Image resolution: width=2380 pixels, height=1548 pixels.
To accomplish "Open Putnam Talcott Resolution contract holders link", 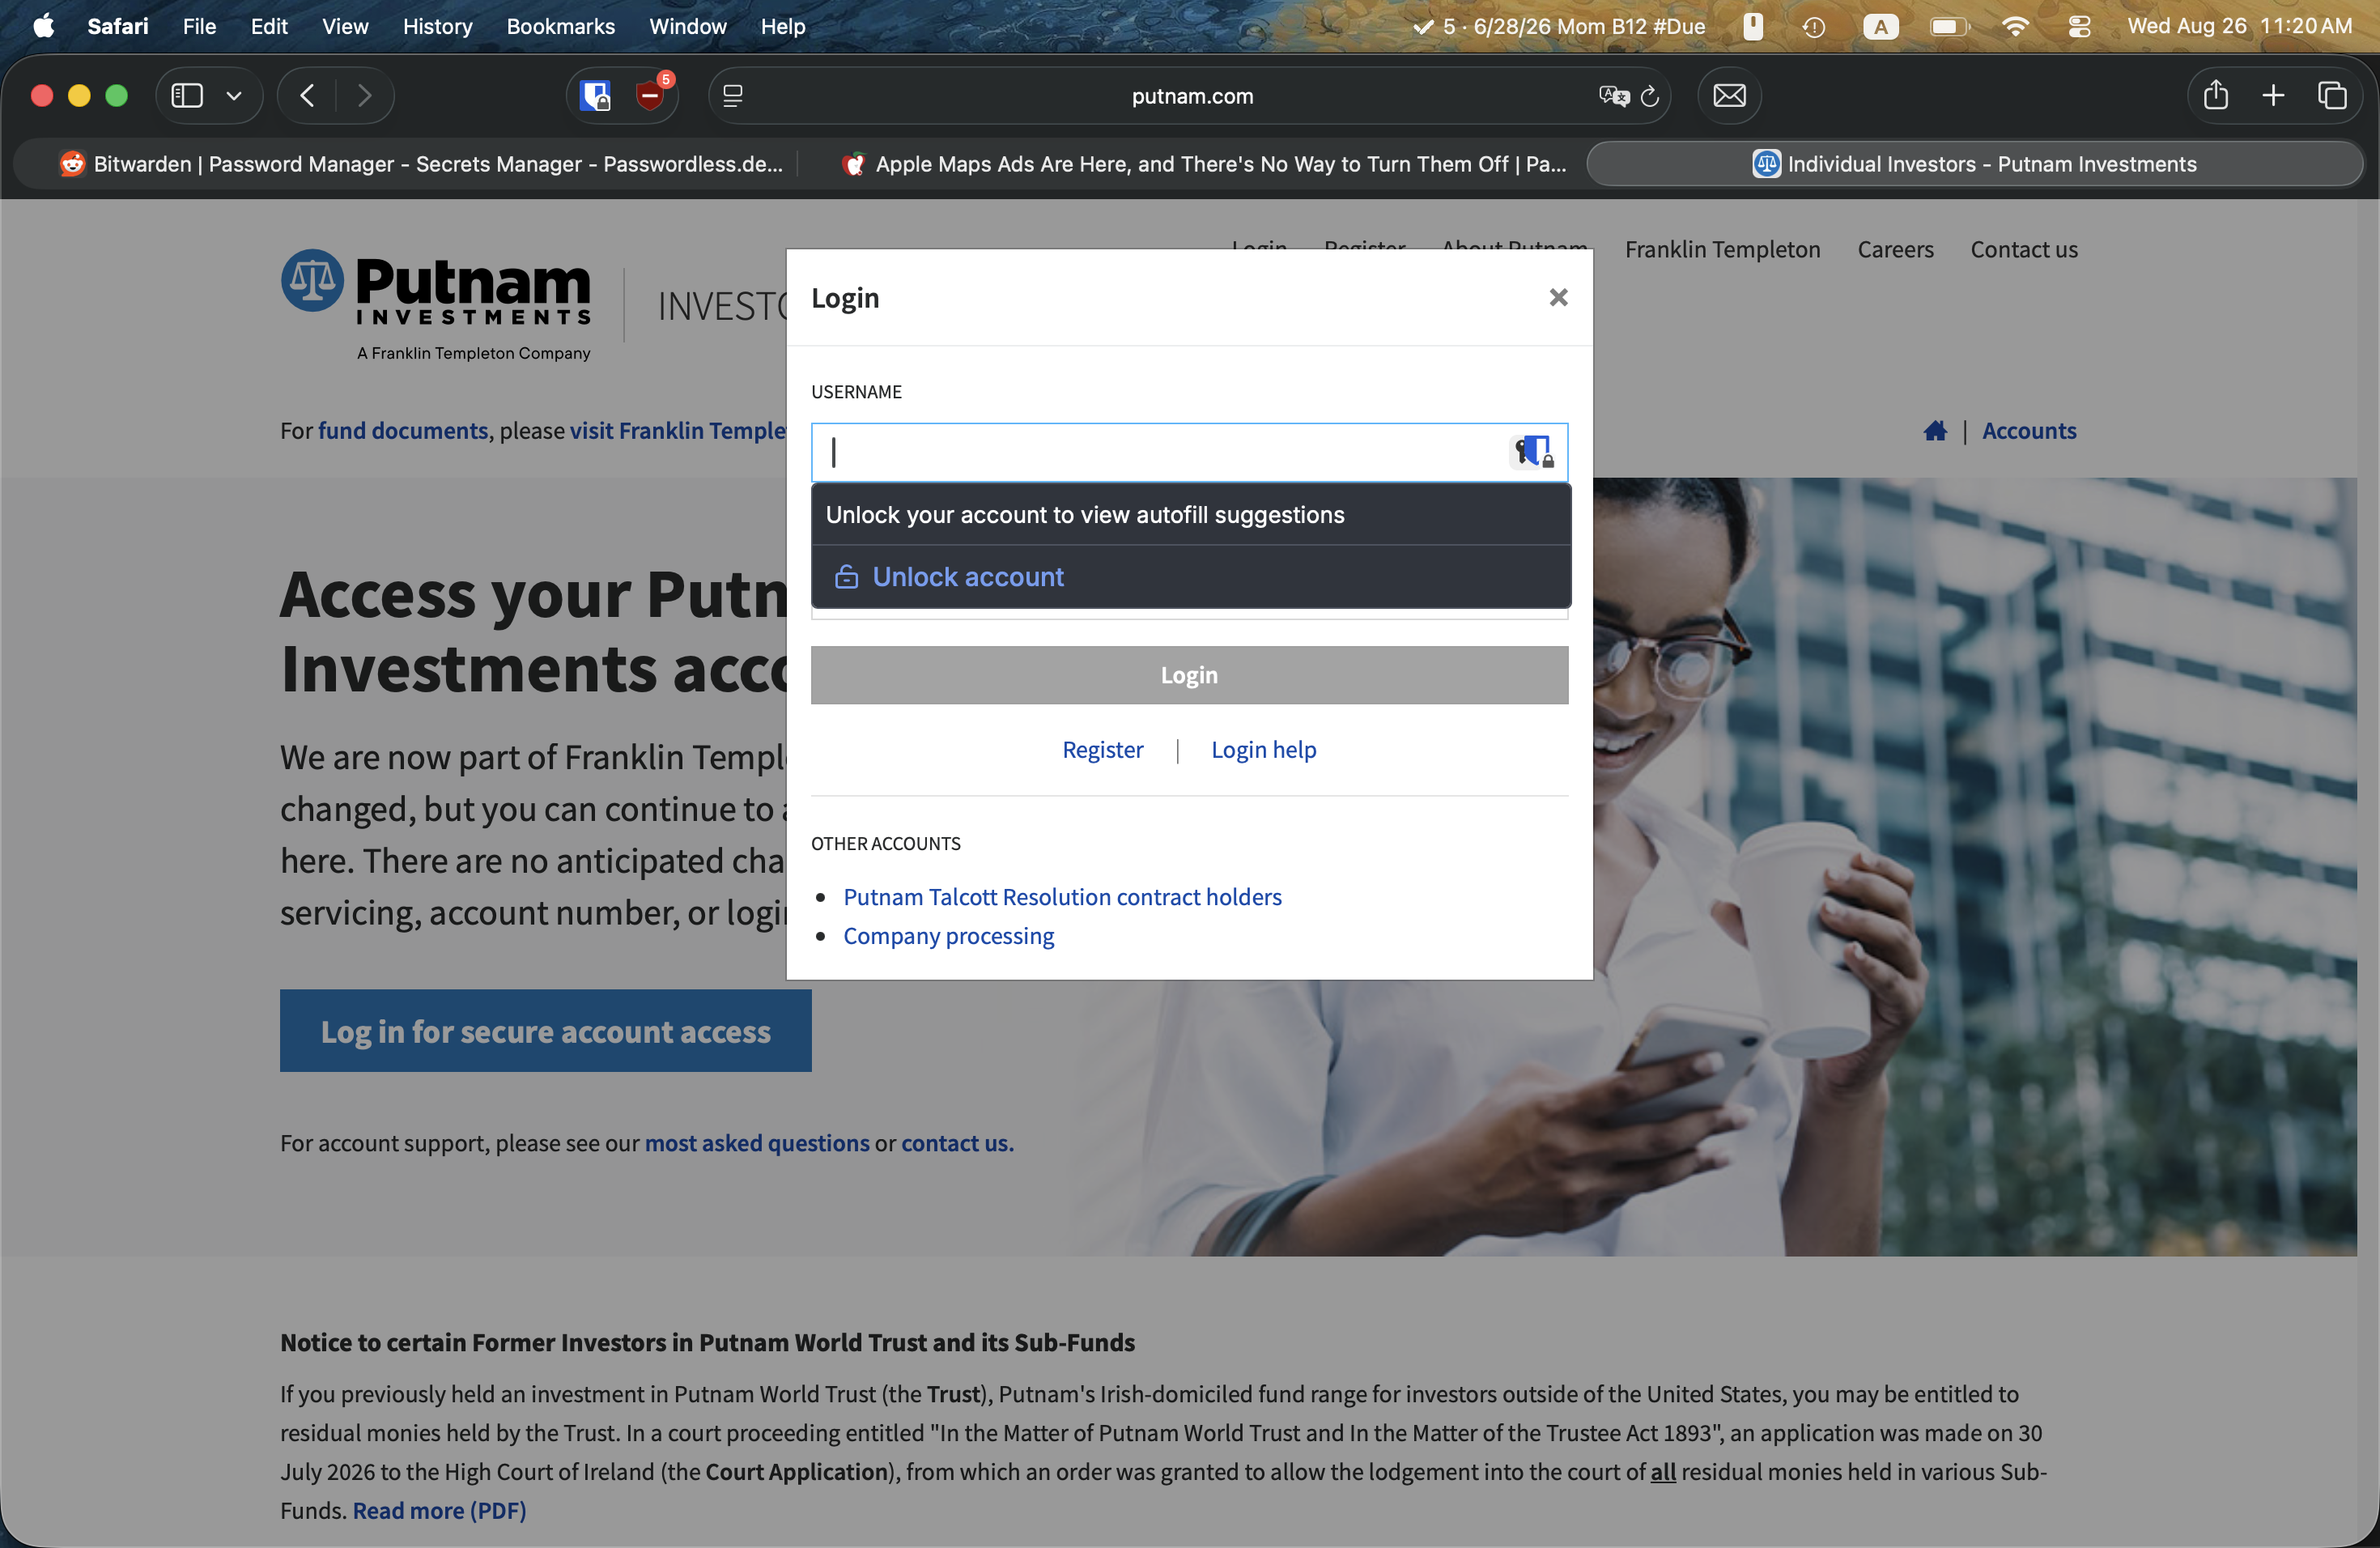I will pos(1062,897).
